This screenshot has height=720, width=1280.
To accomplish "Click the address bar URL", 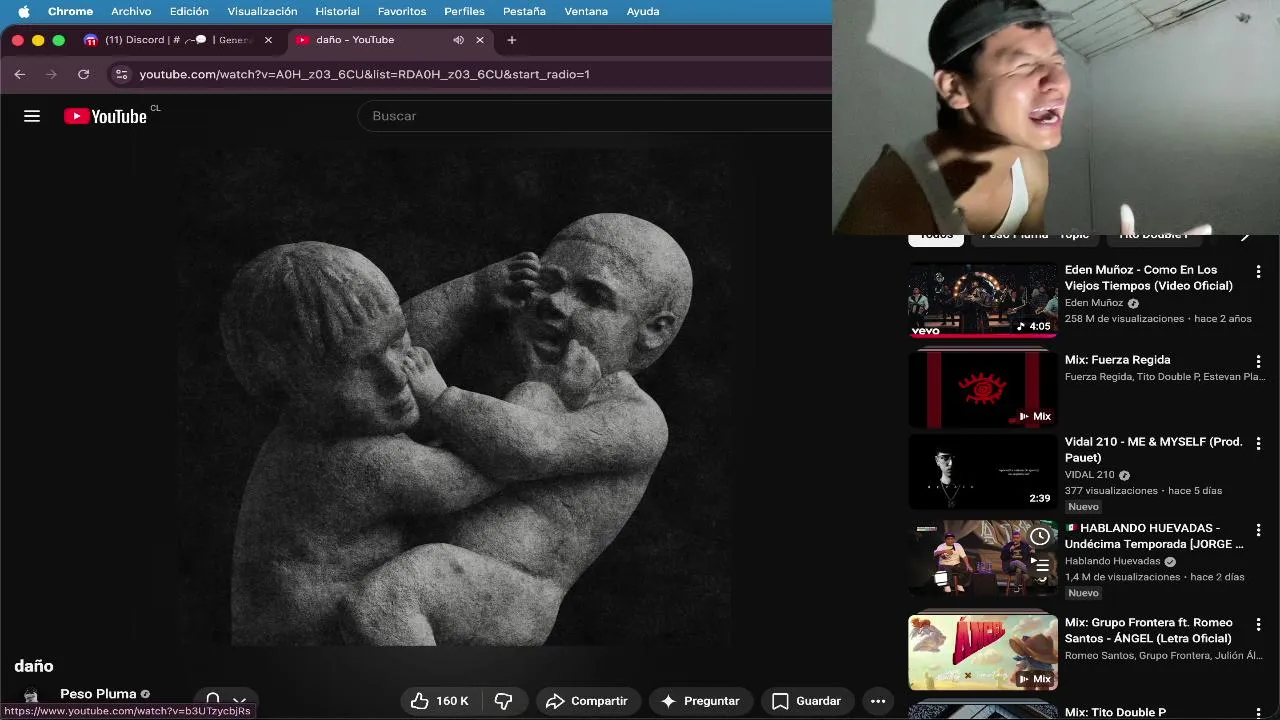I will (x=364, y=74).
